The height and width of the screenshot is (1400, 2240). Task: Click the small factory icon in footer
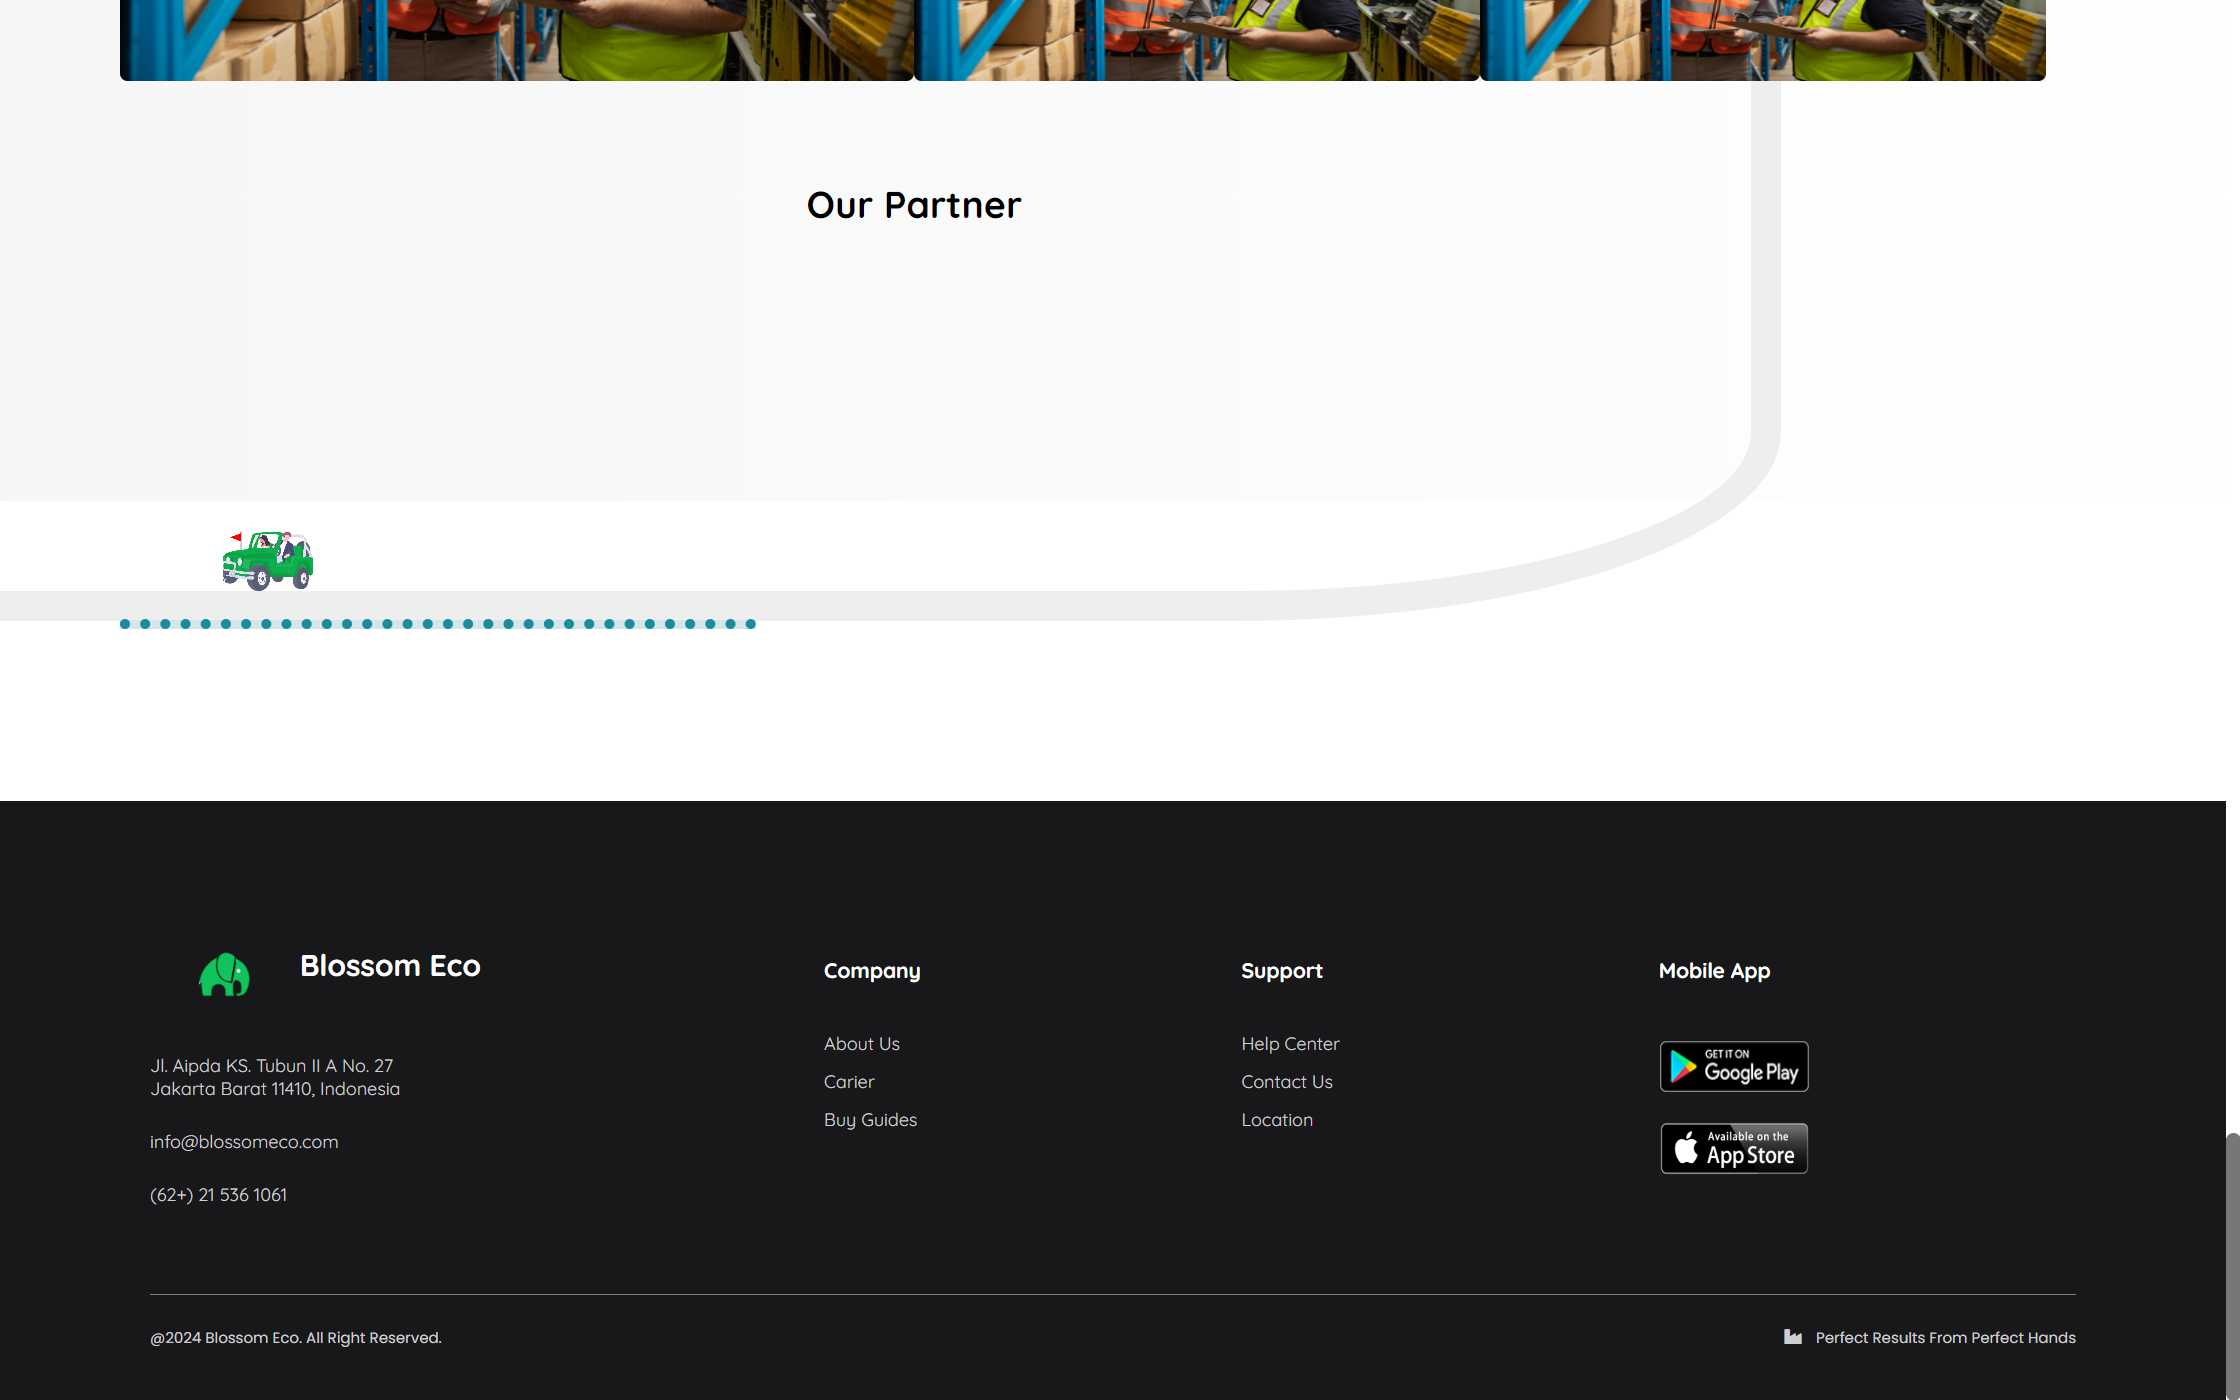point(1793,1337)
